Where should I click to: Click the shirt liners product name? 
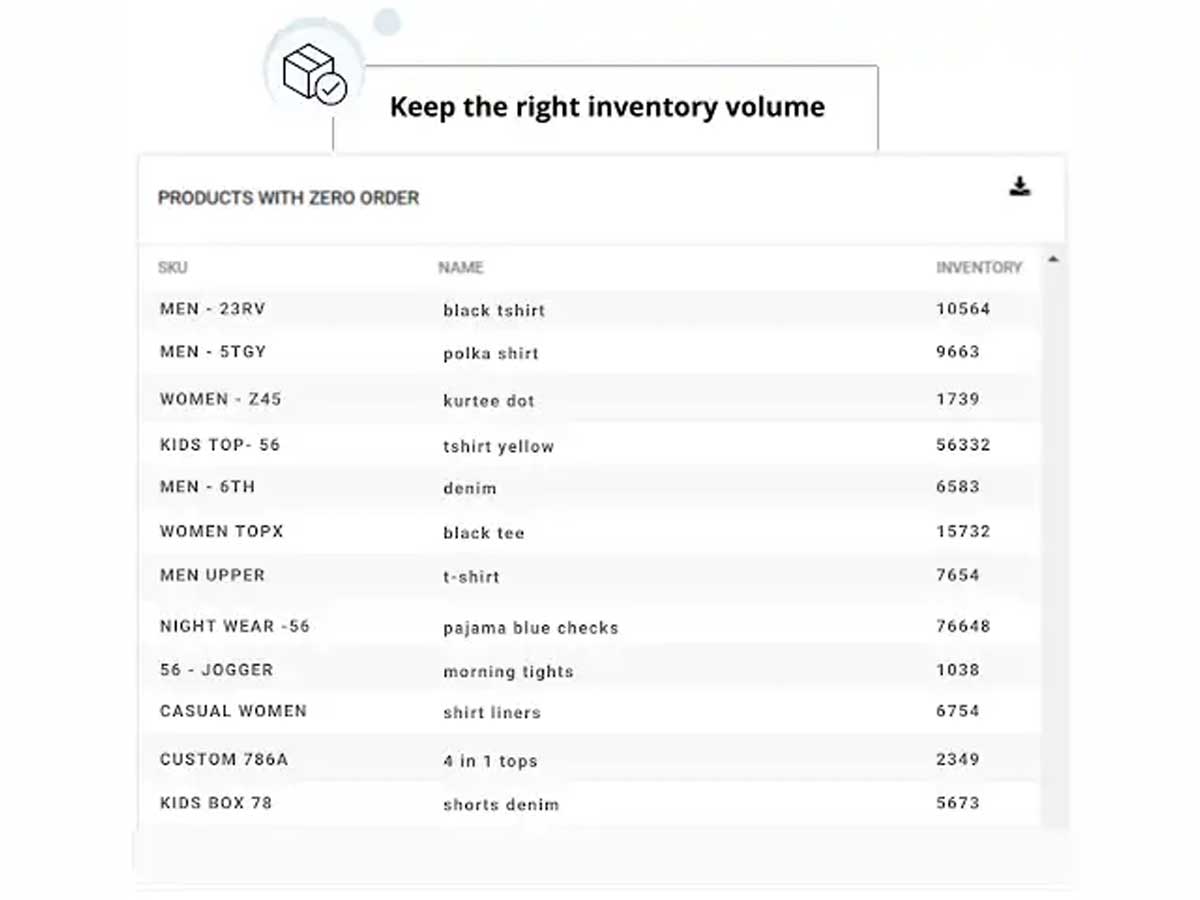tap(492, 713)
